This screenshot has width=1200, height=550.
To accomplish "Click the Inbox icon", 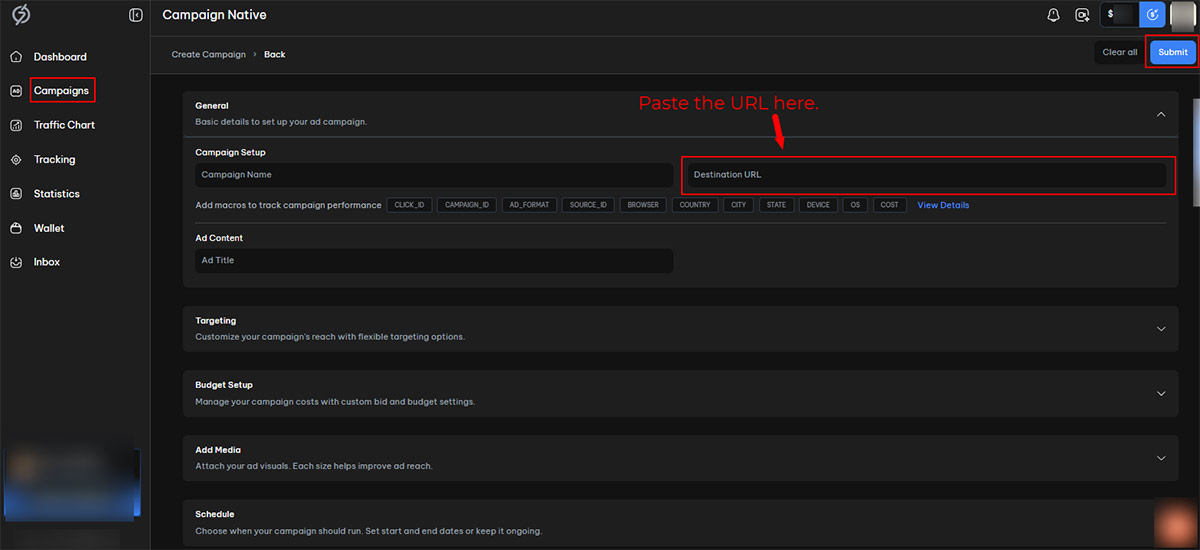I will [x=16, y=262].
